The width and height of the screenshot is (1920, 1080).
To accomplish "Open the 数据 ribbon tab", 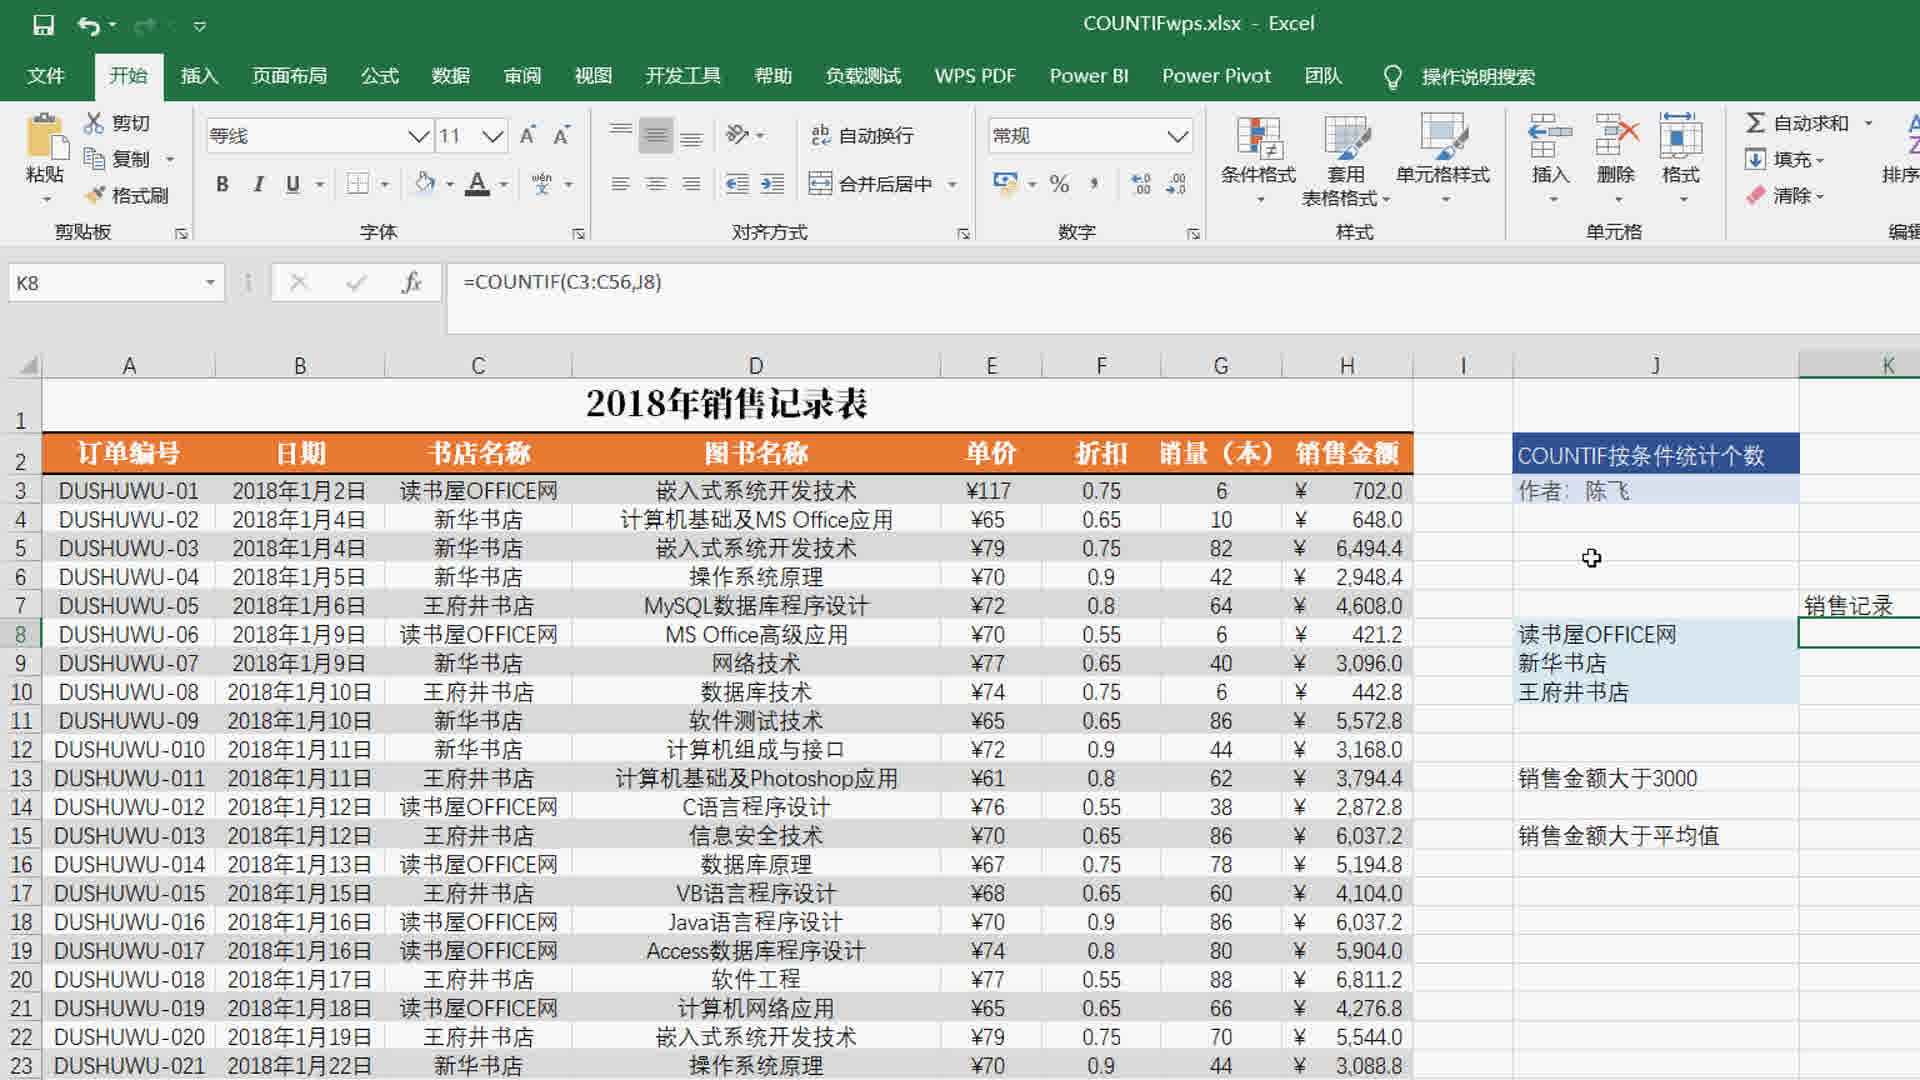I will 450,76.
